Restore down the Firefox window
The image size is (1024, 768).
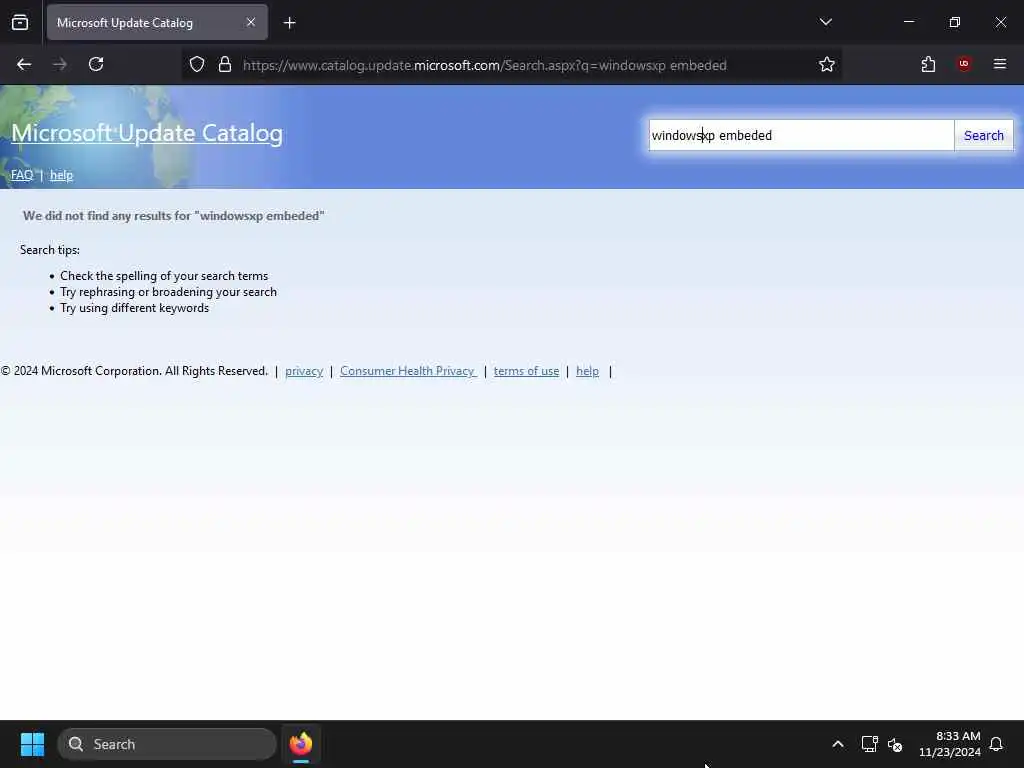[954, 22]
